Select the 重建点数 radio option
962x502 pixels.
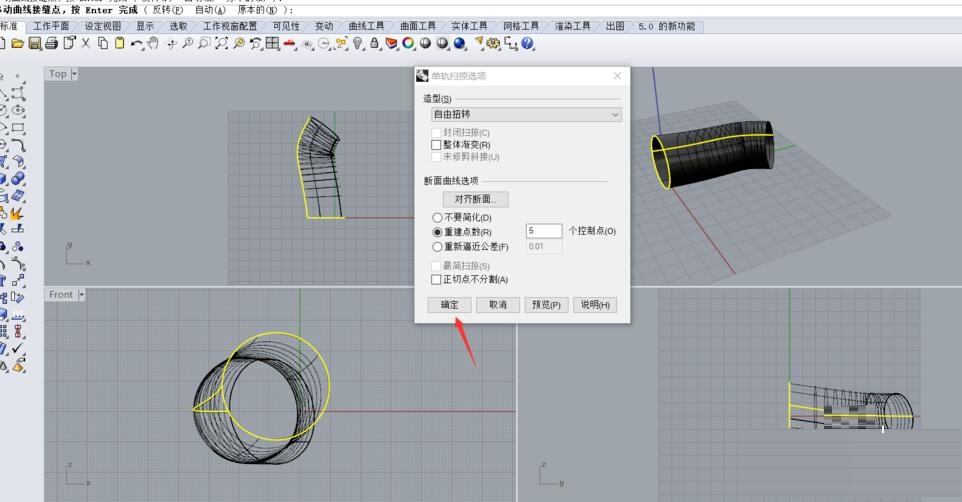(x=437, y=232)
